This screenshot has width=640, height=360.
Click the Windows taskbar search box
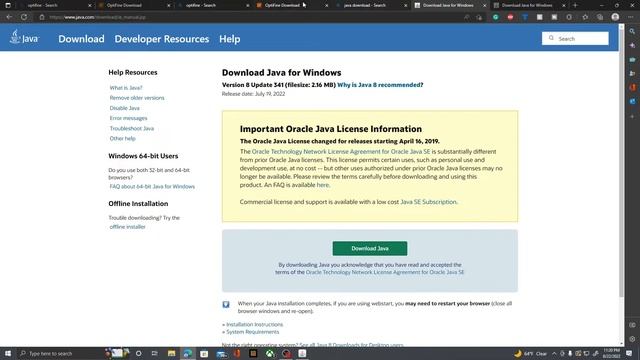(x=60, y=353)
